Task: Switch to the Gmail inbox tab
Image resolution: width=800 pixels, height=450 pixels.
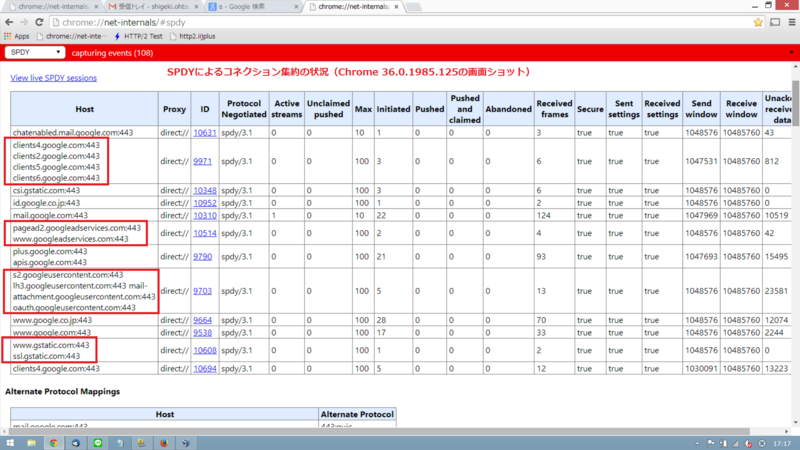Action: coord(153,7)
